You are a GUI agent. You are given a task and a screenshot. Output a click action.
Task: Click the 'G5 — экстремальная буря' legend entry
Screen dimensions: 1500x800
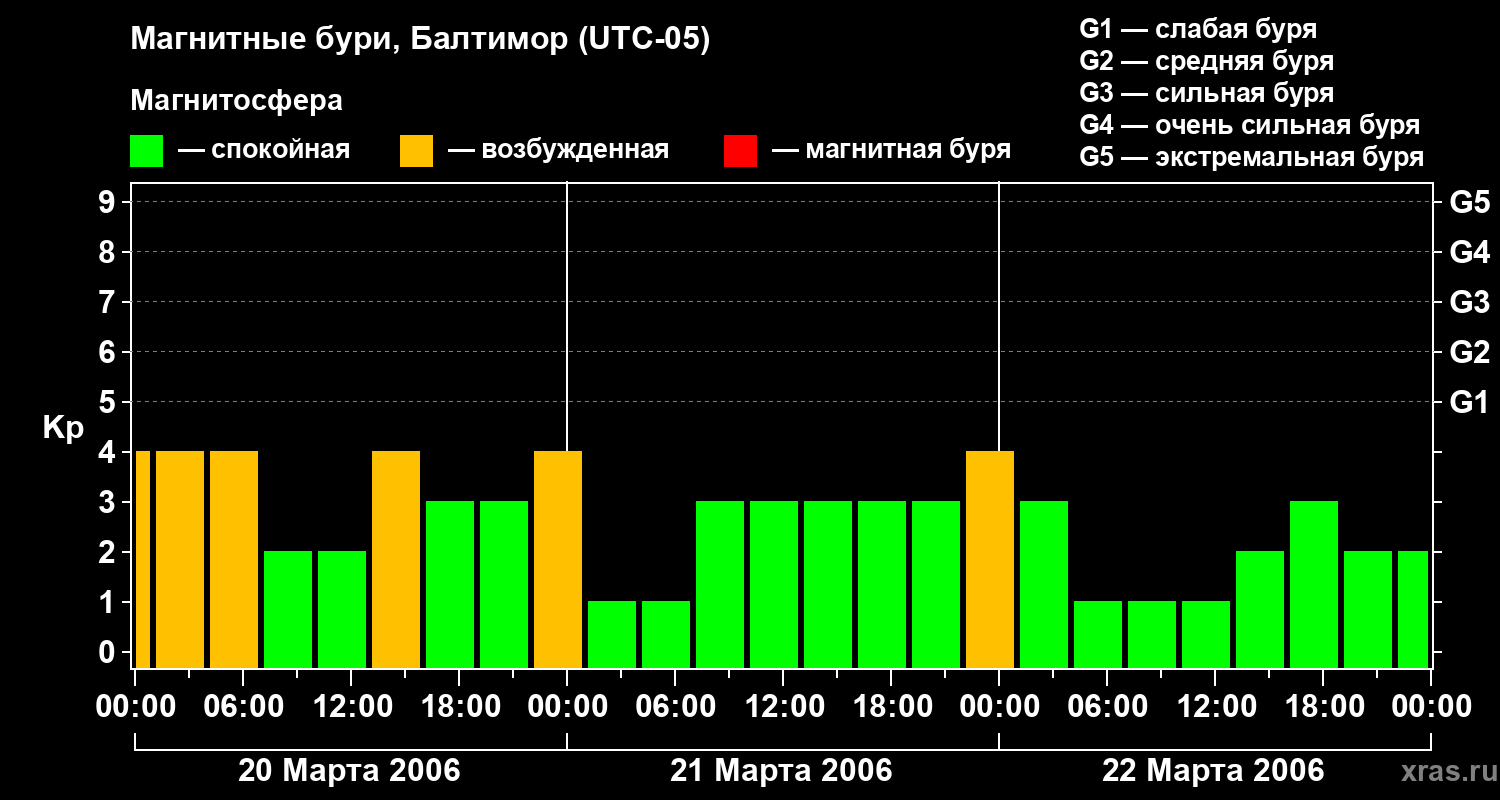tap(1251, 157)
